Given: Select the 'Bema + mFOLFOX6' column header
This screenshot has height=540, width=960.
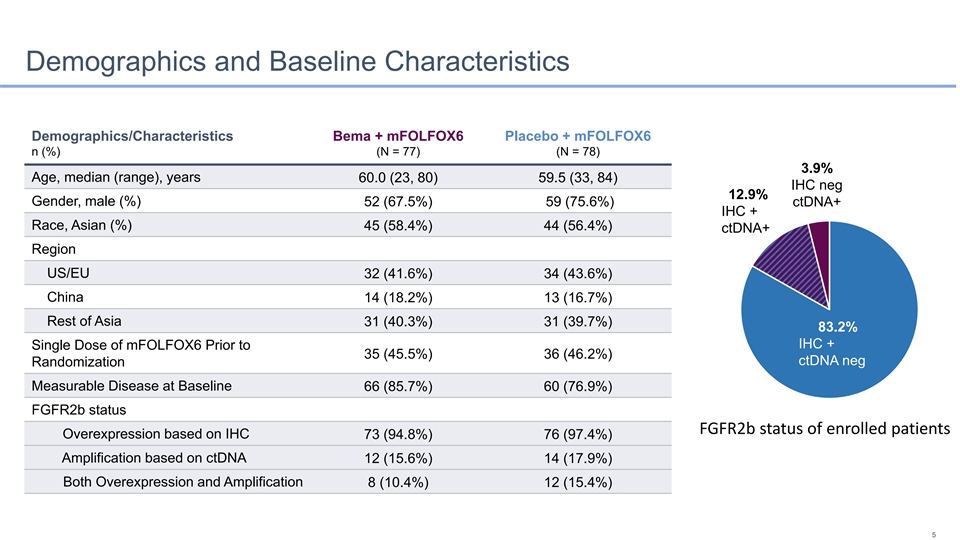Looking at the screenshot, I should coord(398,136).
